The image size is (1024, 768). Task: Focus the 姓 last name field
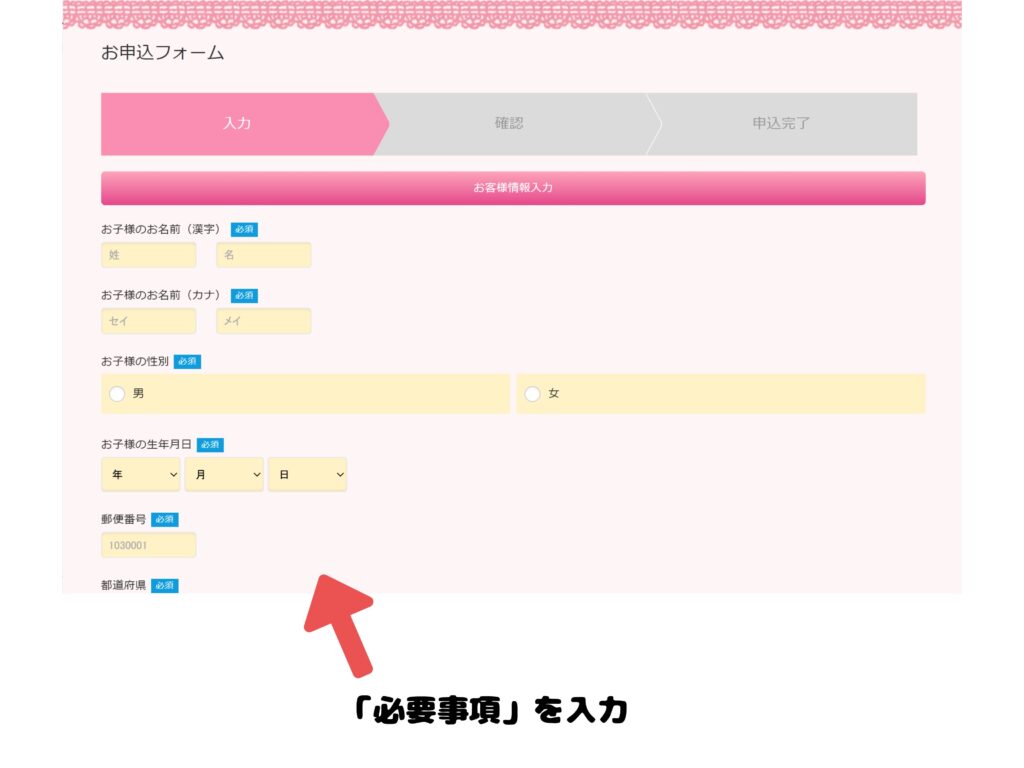[148, 255]
